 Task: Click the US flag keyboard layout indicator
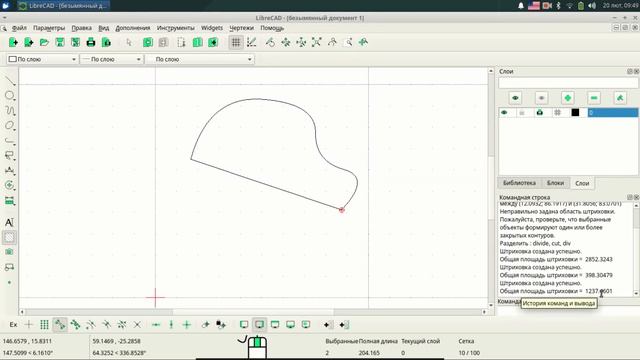[x=534, y=6]
